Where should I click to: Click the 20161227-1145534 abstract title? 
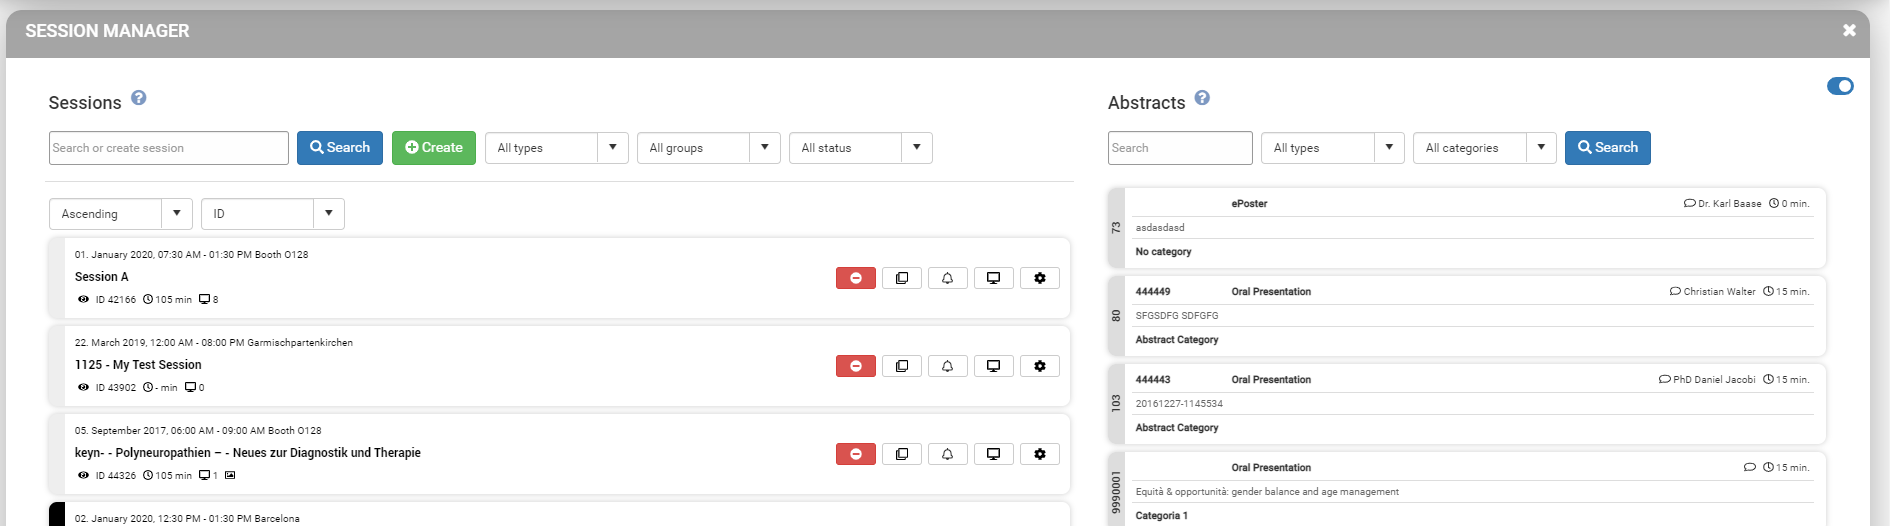[x=1179, y=404]
